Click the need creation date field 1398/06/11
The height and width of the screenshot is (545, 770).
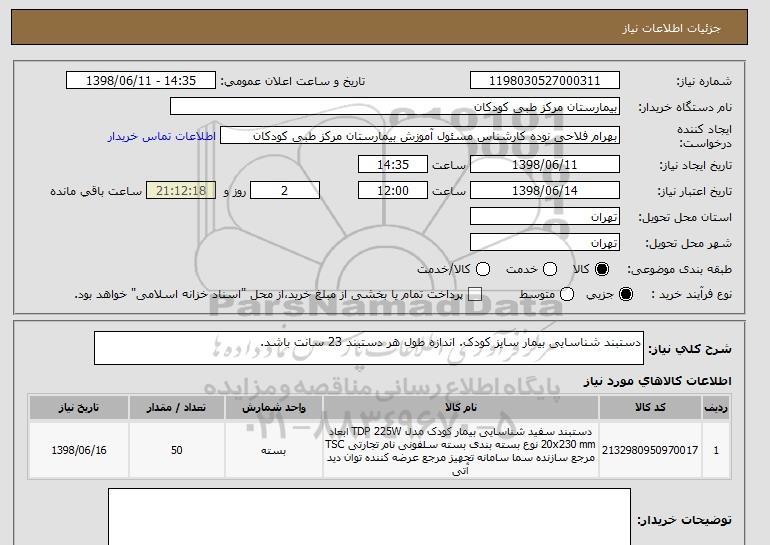pos(545,164)
